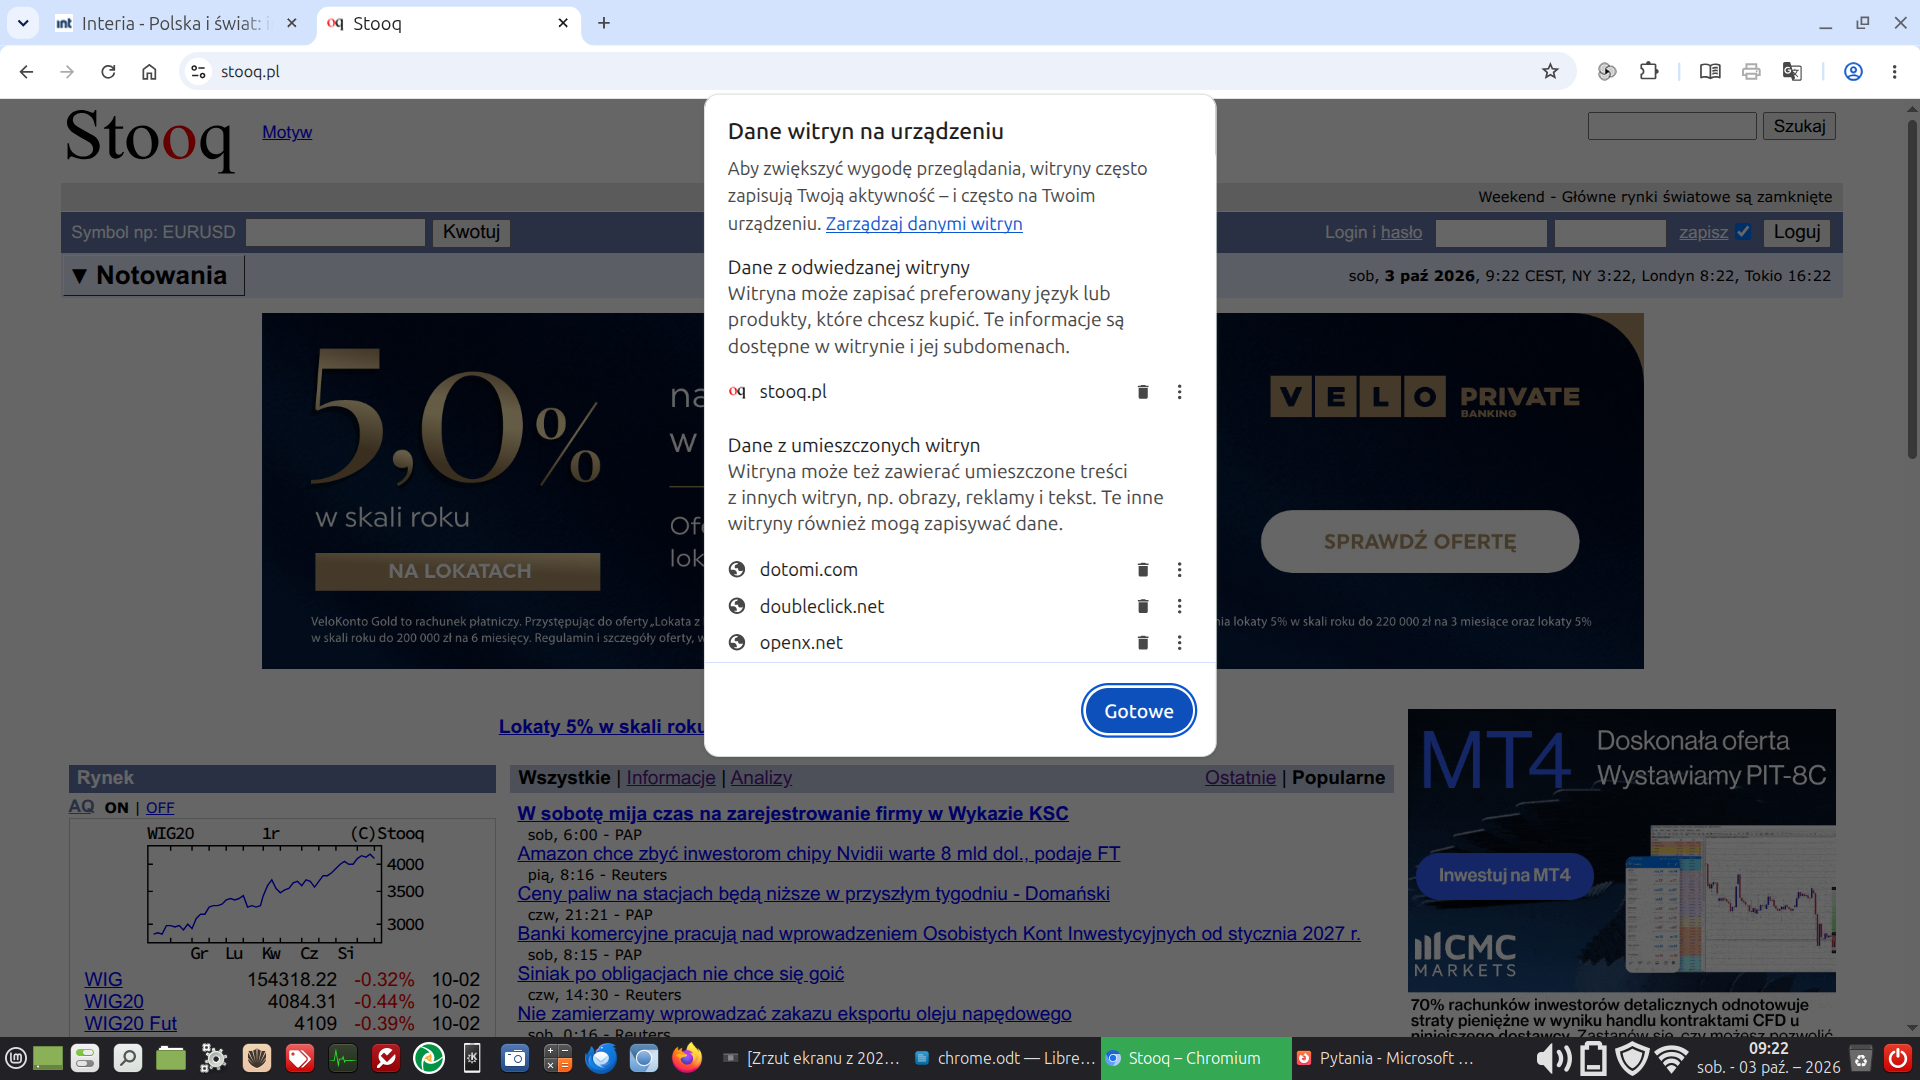Viewport: 1920px width, 1080px height.
Task: Reload the stooq.pl page
Action: 108,72
